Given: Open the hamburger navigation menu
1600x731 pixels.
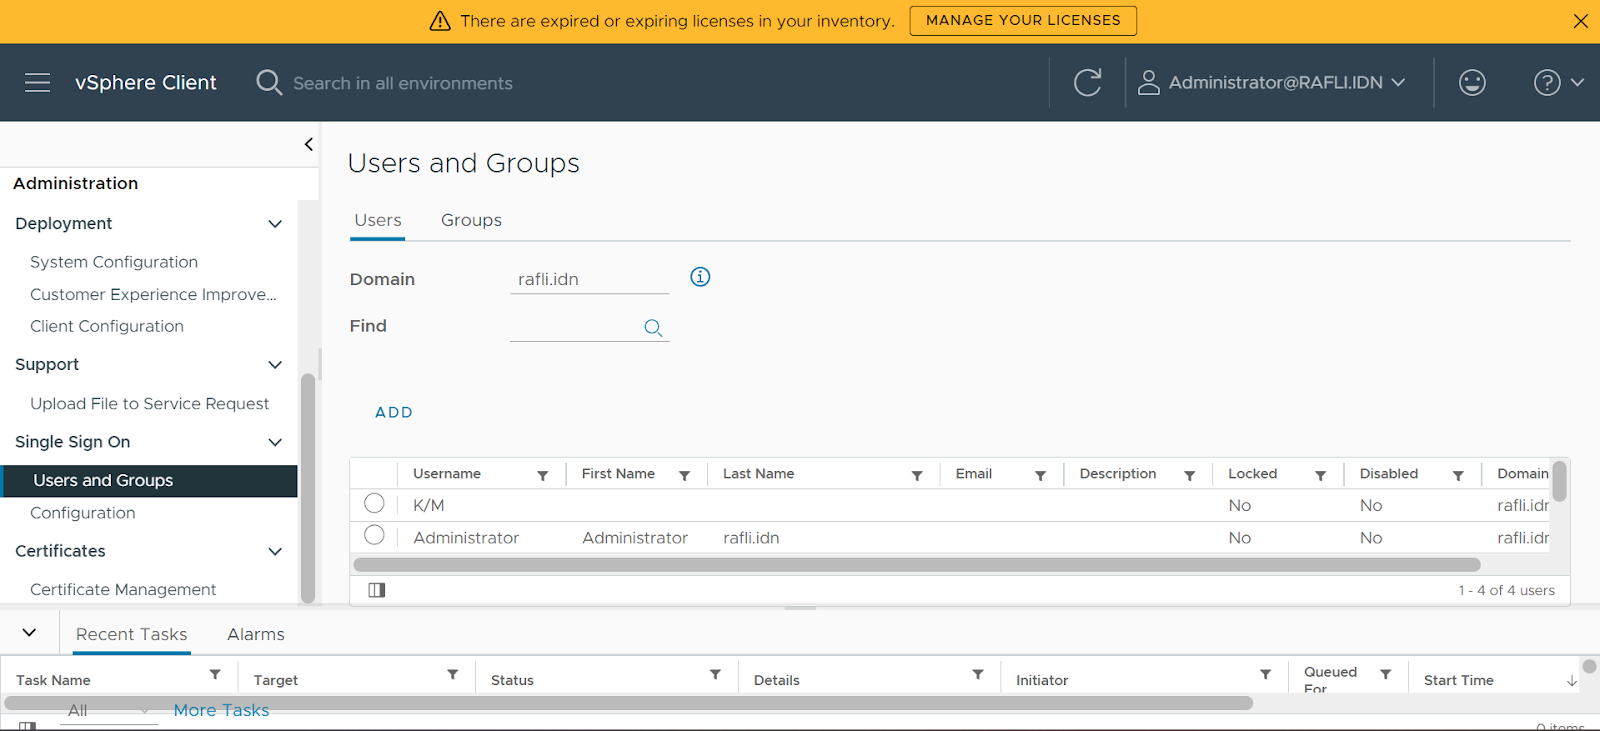Looking at the screenshot, I should pyautogui.click(x=38, y=83).
